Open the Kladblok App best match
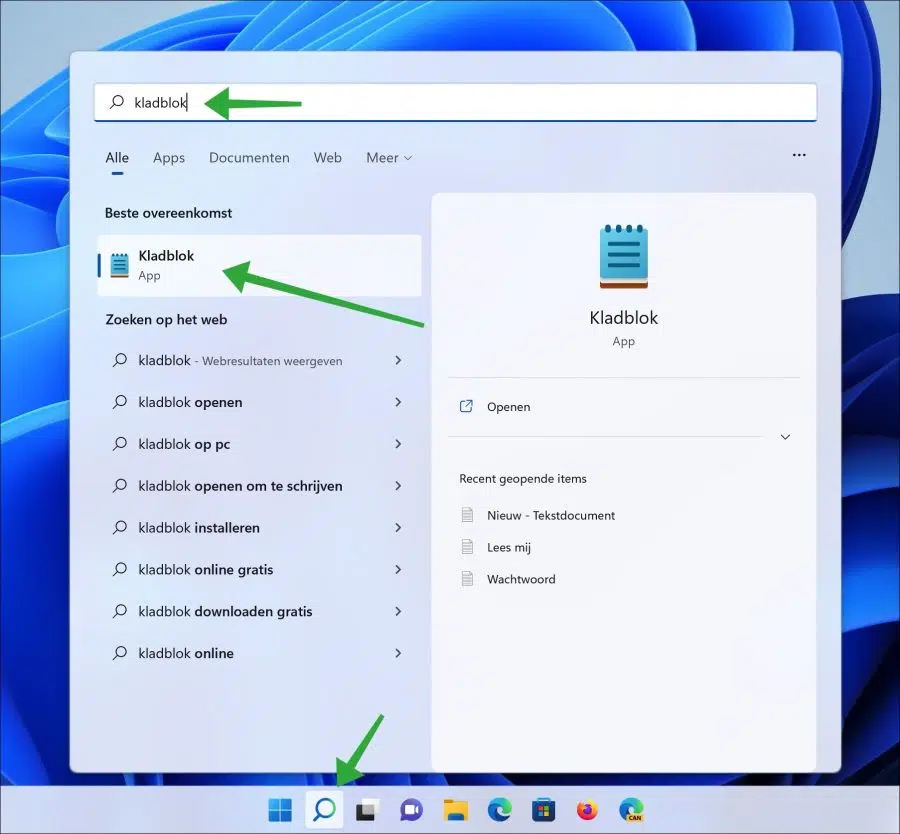 259,265
